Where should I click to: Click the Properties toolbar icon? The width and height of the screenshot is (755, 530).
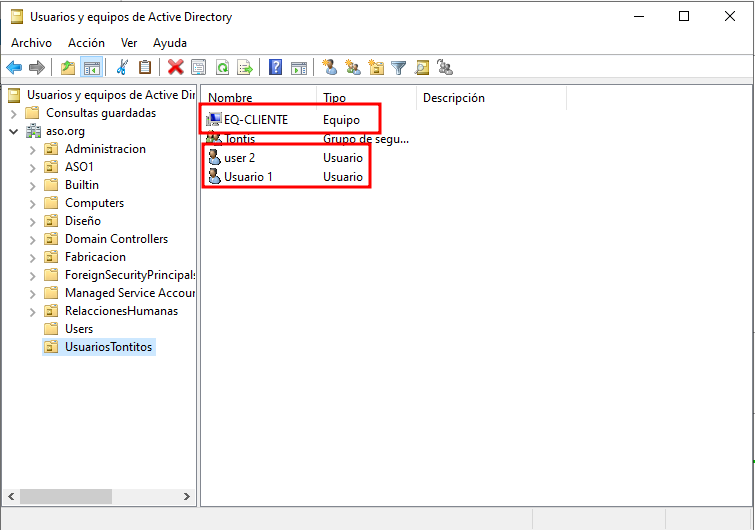click(198, 67)
